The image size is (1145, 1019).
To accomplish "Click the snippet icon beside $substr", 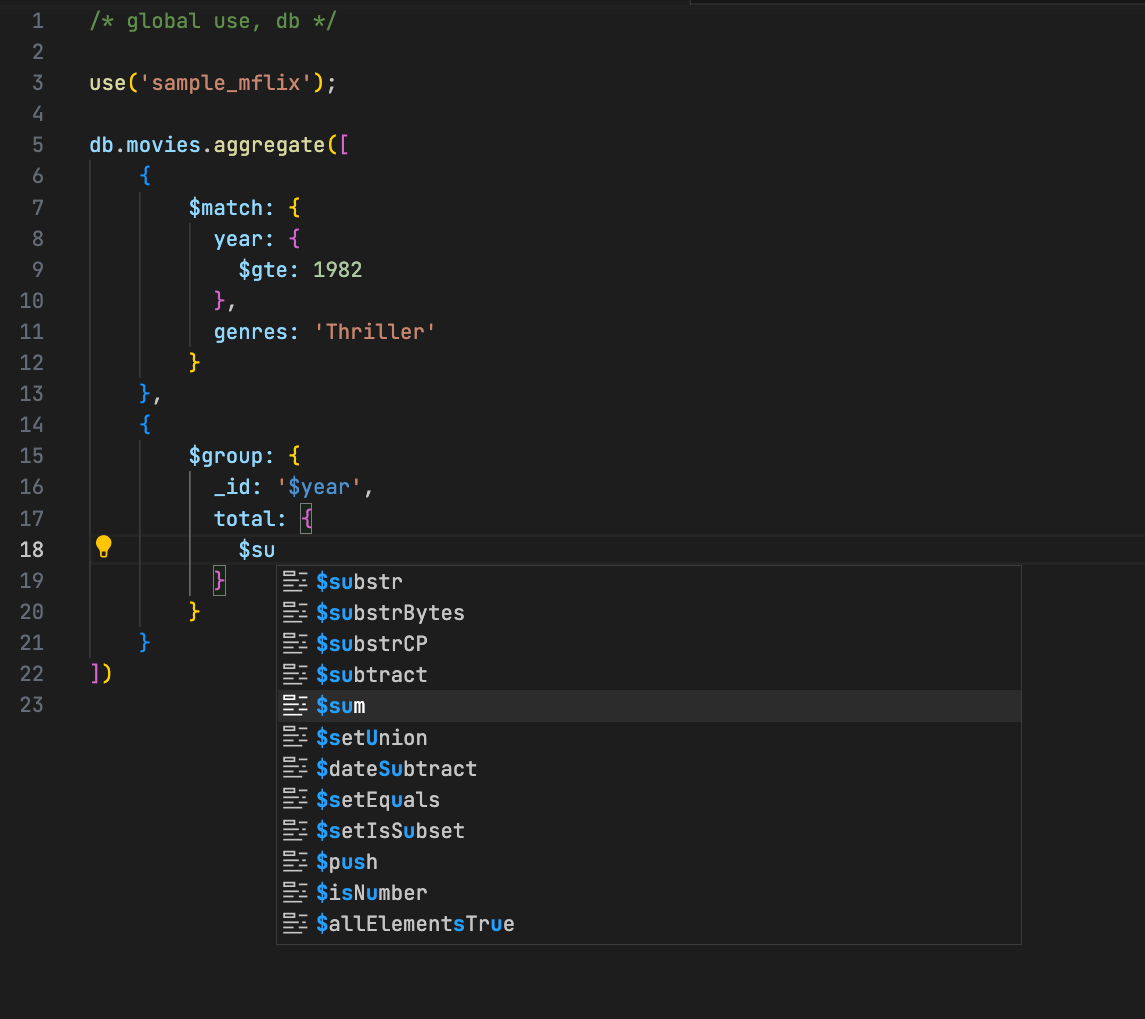I will pos(295,581).
